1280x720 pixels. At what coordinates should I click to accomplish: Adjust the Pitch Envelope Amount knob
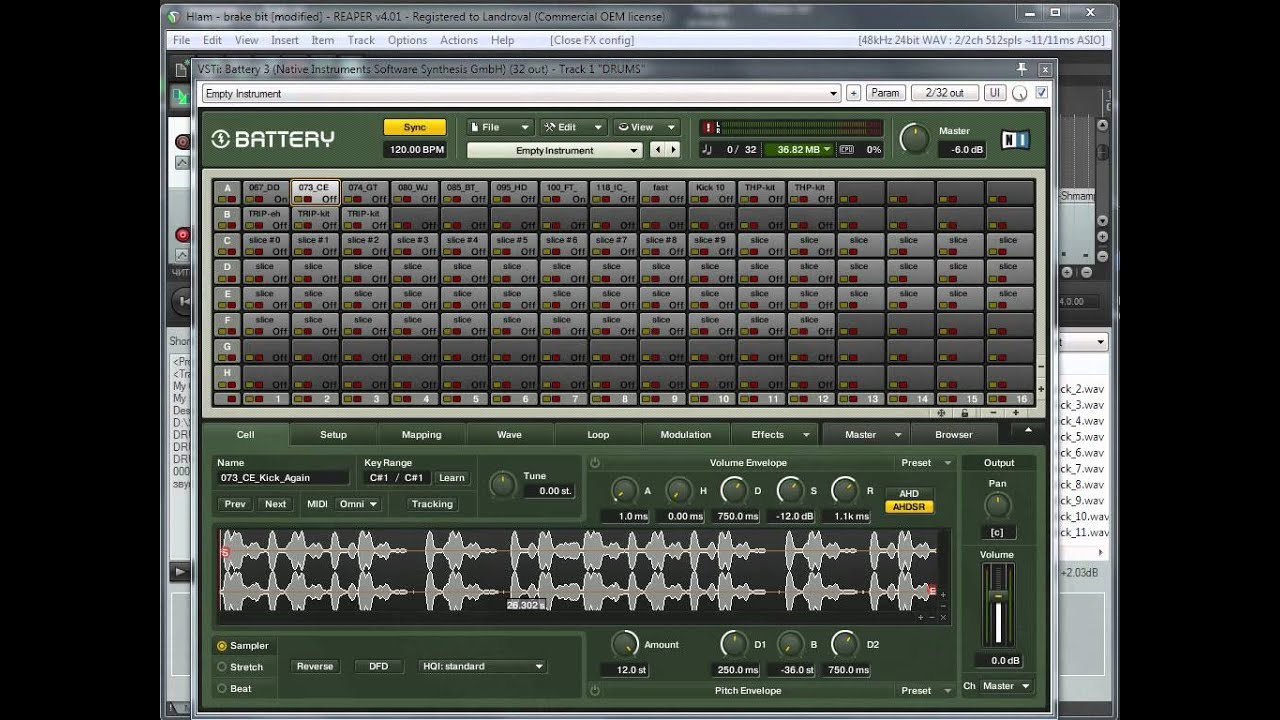624,644
